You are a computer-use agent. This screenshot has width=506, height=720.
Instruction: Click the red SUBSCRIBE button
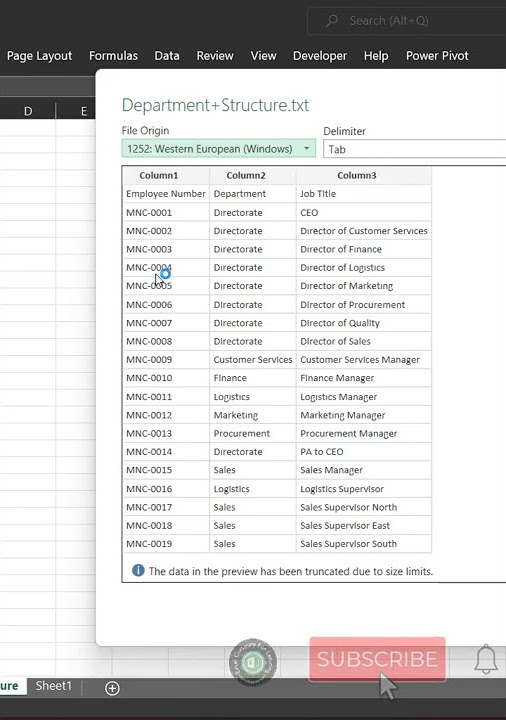[377, 659]
